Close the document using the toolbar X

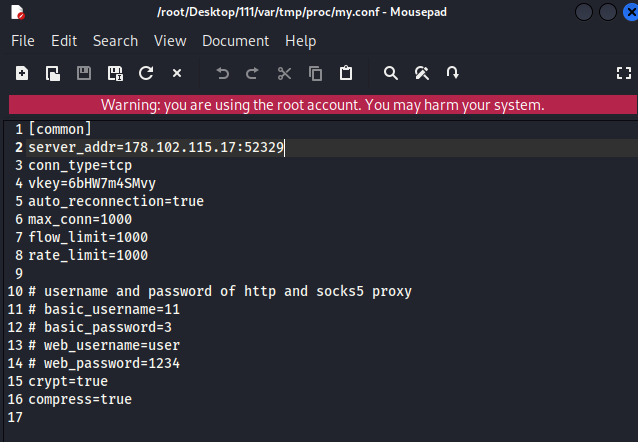[x=177, y=73]
